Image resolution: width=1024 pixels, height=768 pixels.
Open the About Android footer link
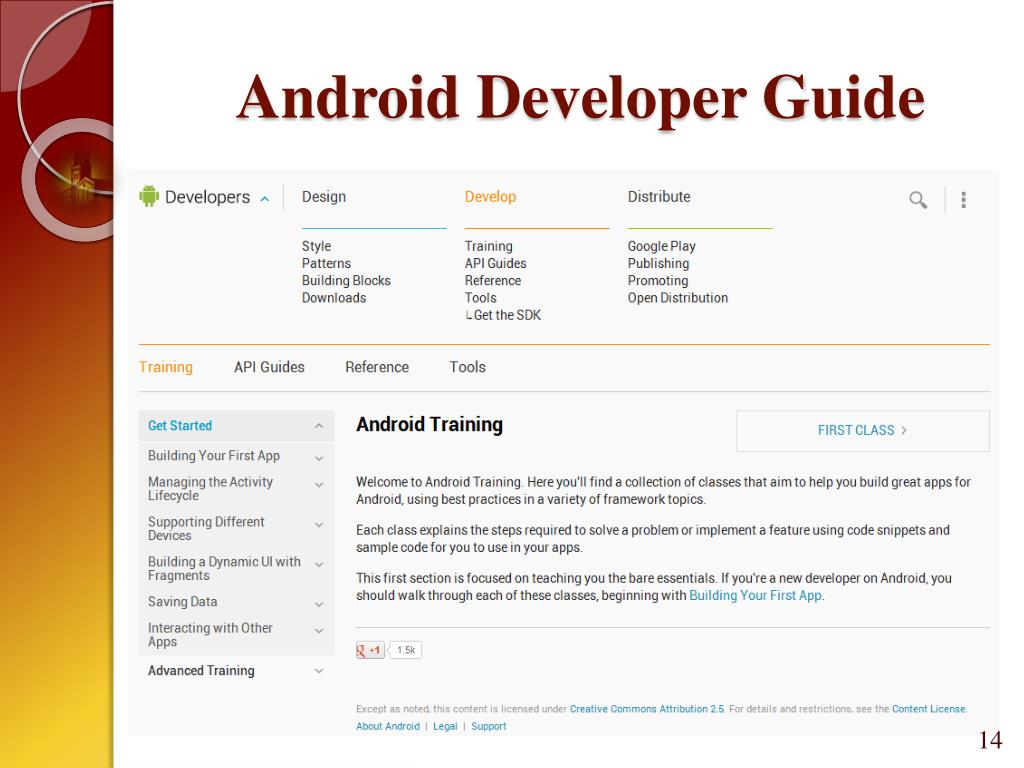(x=388, y=726)
